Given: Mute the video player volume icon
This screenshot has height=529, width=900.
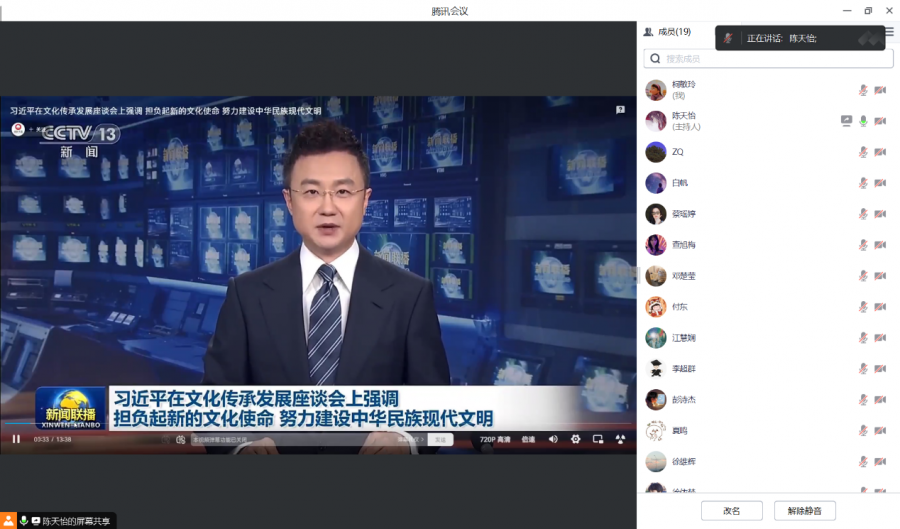Looking at the screenshot, I should (x=553, y=439).
